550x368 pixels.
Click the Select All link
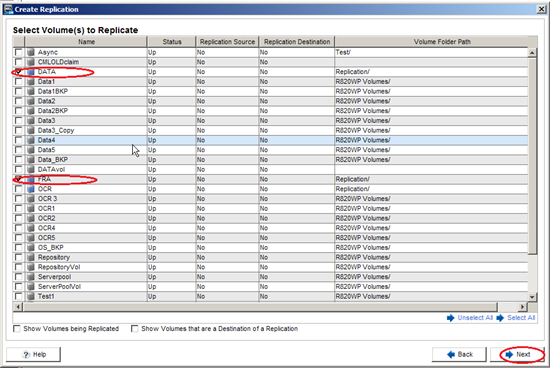(x=521, y=318)
